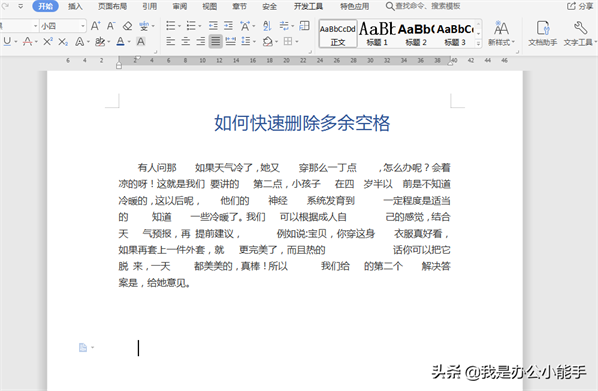Apply superscript formatting
Screen dimensions: 598x391
[x=48, y=42]
